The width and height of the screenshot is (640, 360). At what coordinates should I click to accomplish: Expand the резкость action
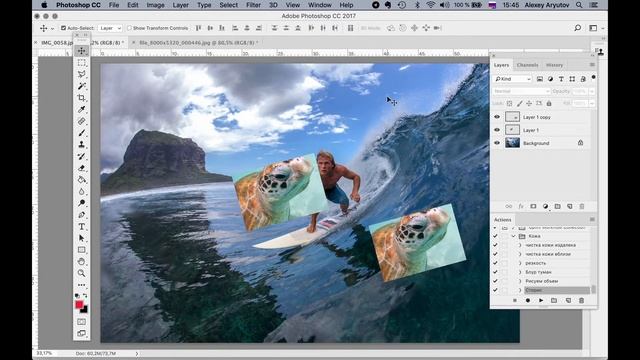(520, 263)
